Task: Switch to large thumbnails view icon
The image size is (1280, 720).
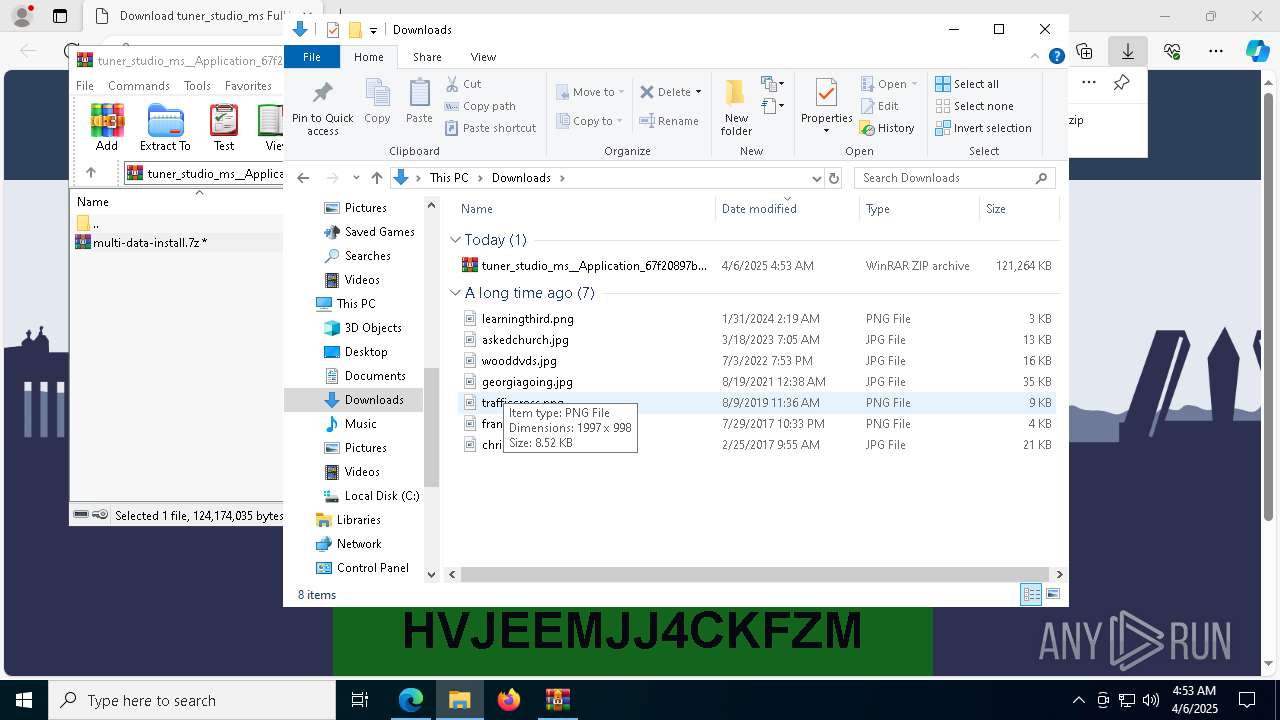Action: 1053,595
